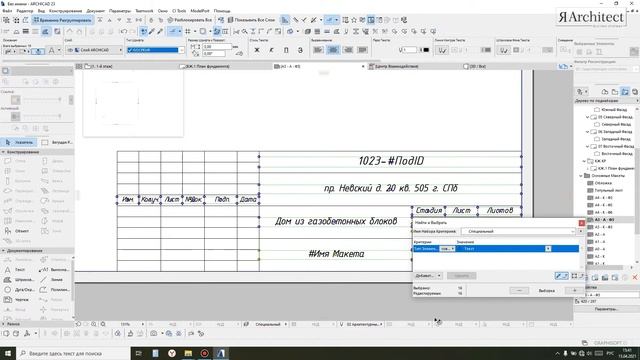Image resolution: width=640 pixels, height=360 pixels.
Task: Toggle strikethrough З text style
Action: [x=300, y=50]
